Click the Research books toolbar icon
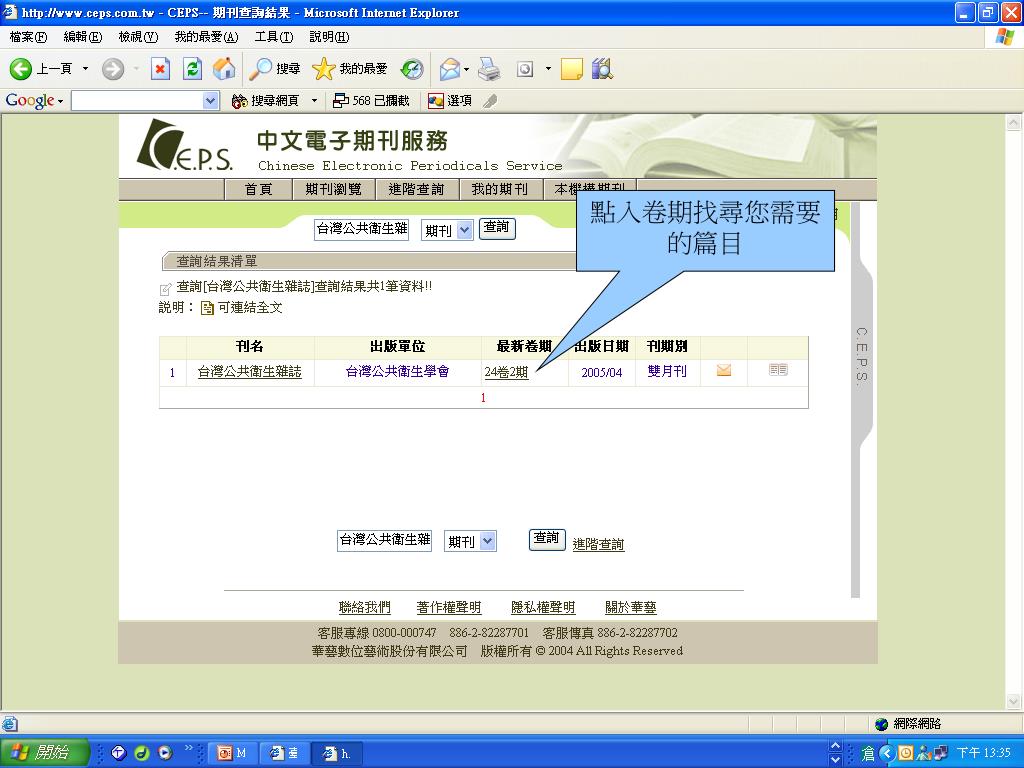Screen dimensions: 1024x768 coord(602,69)
